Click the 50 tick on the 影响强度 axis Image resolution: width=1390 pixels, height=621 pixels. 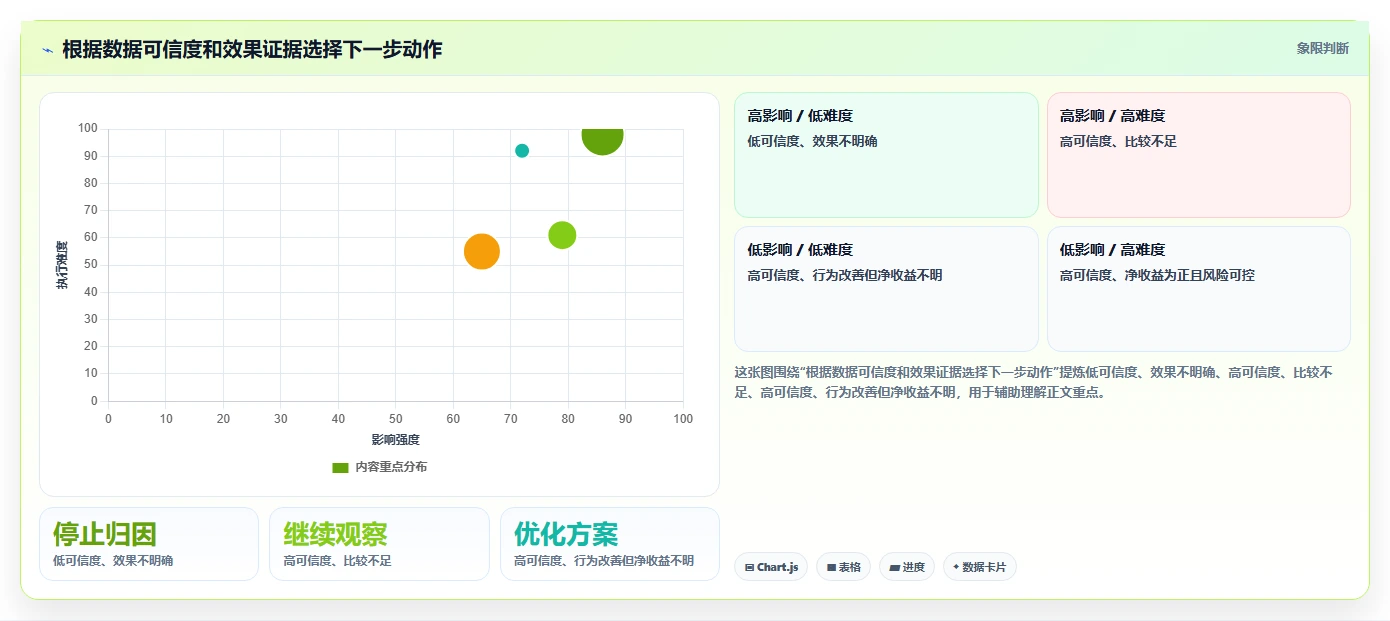pos(396,419)
